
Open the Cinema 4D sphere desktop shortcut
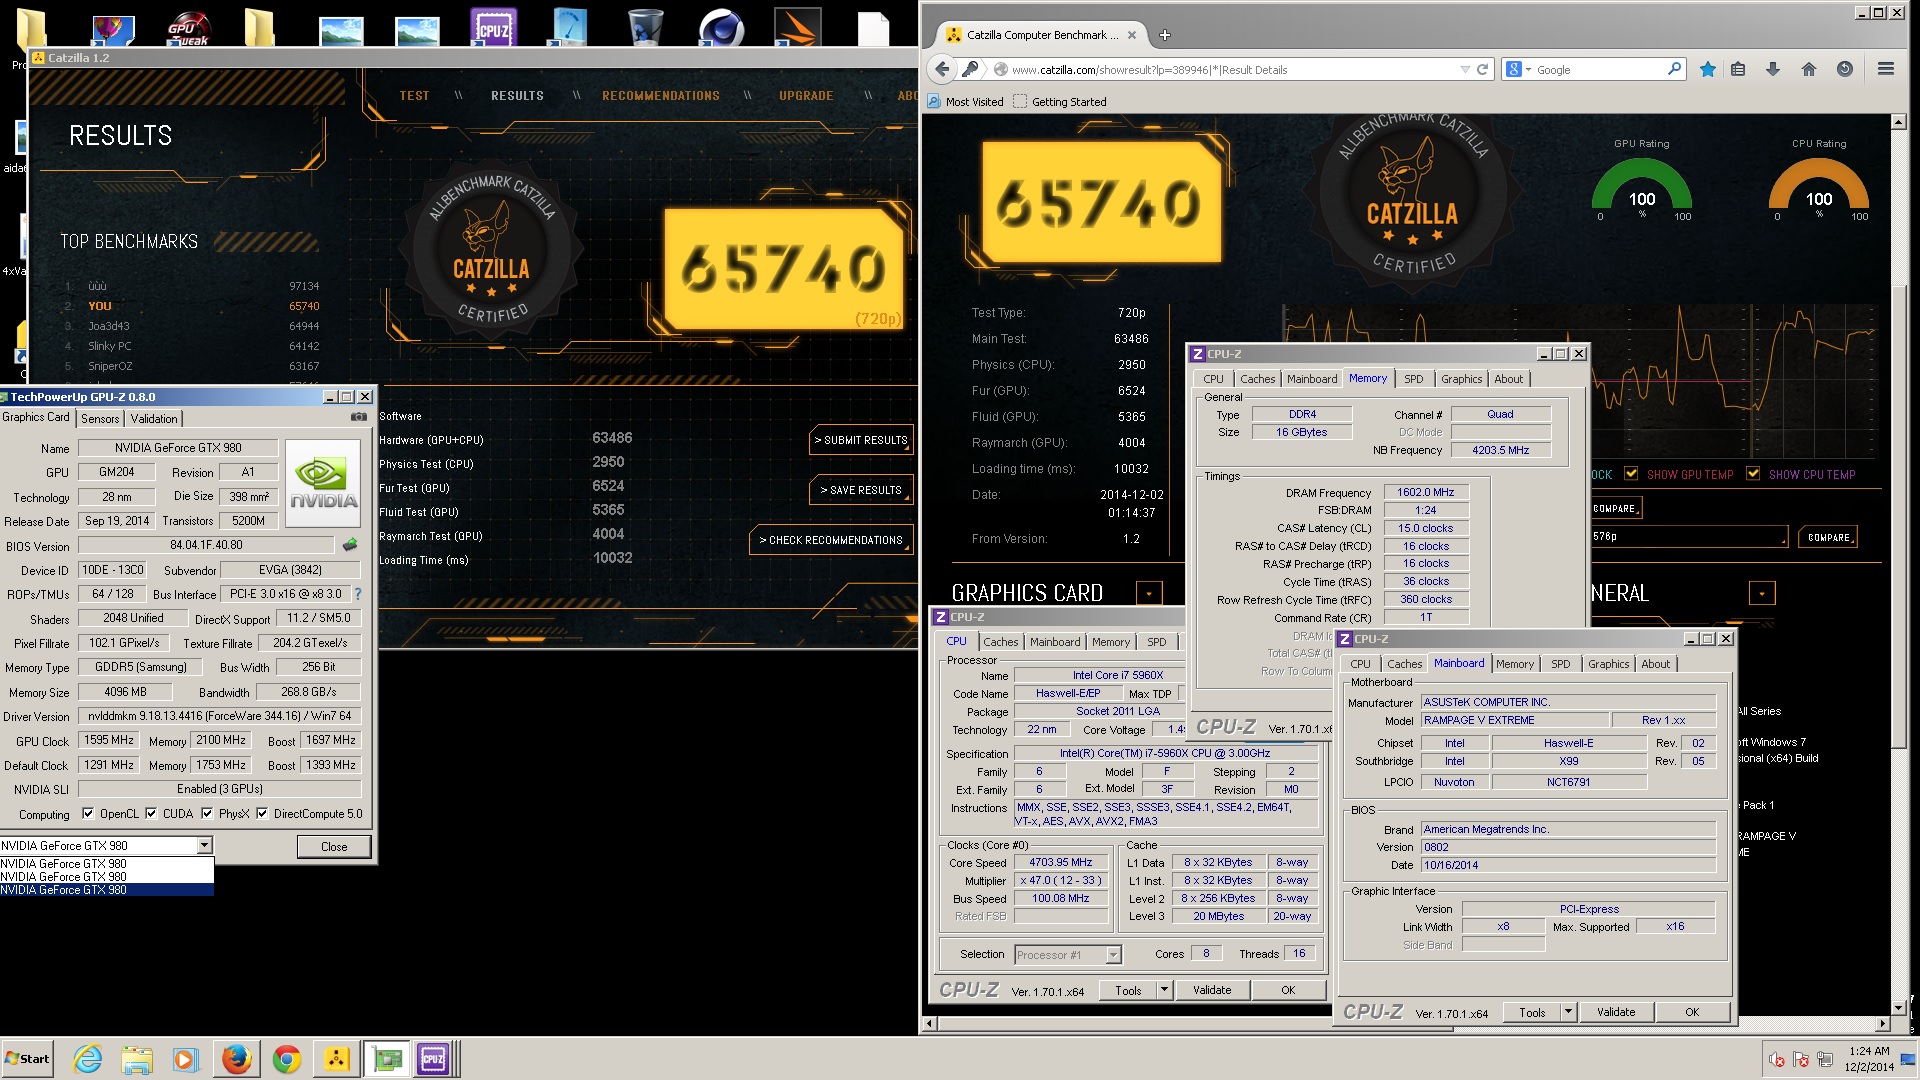pos(721,27)
